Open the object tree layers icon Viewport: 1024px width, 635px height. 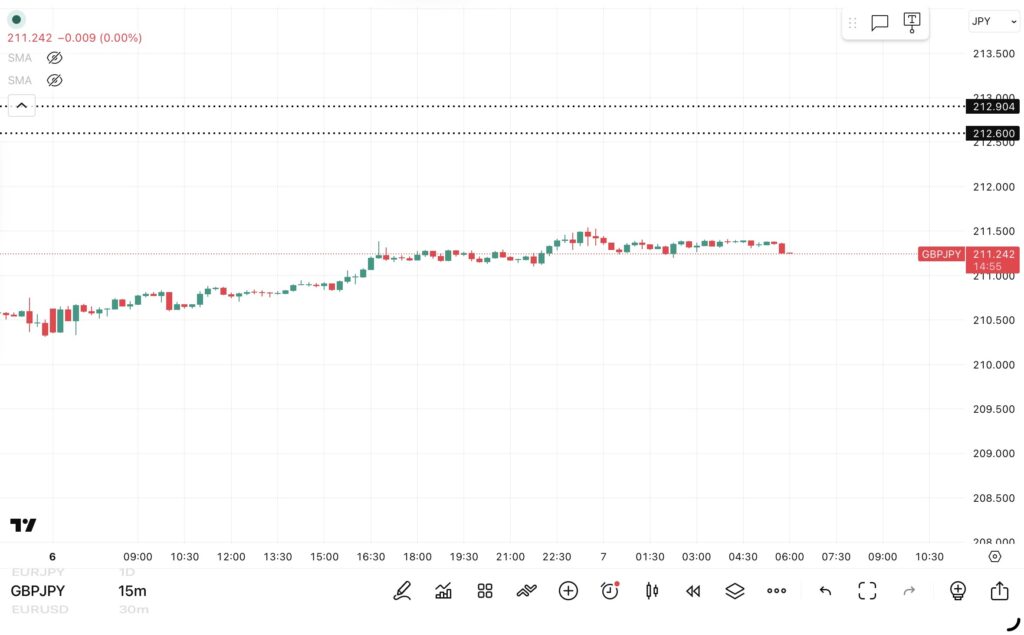coord(735,591)
